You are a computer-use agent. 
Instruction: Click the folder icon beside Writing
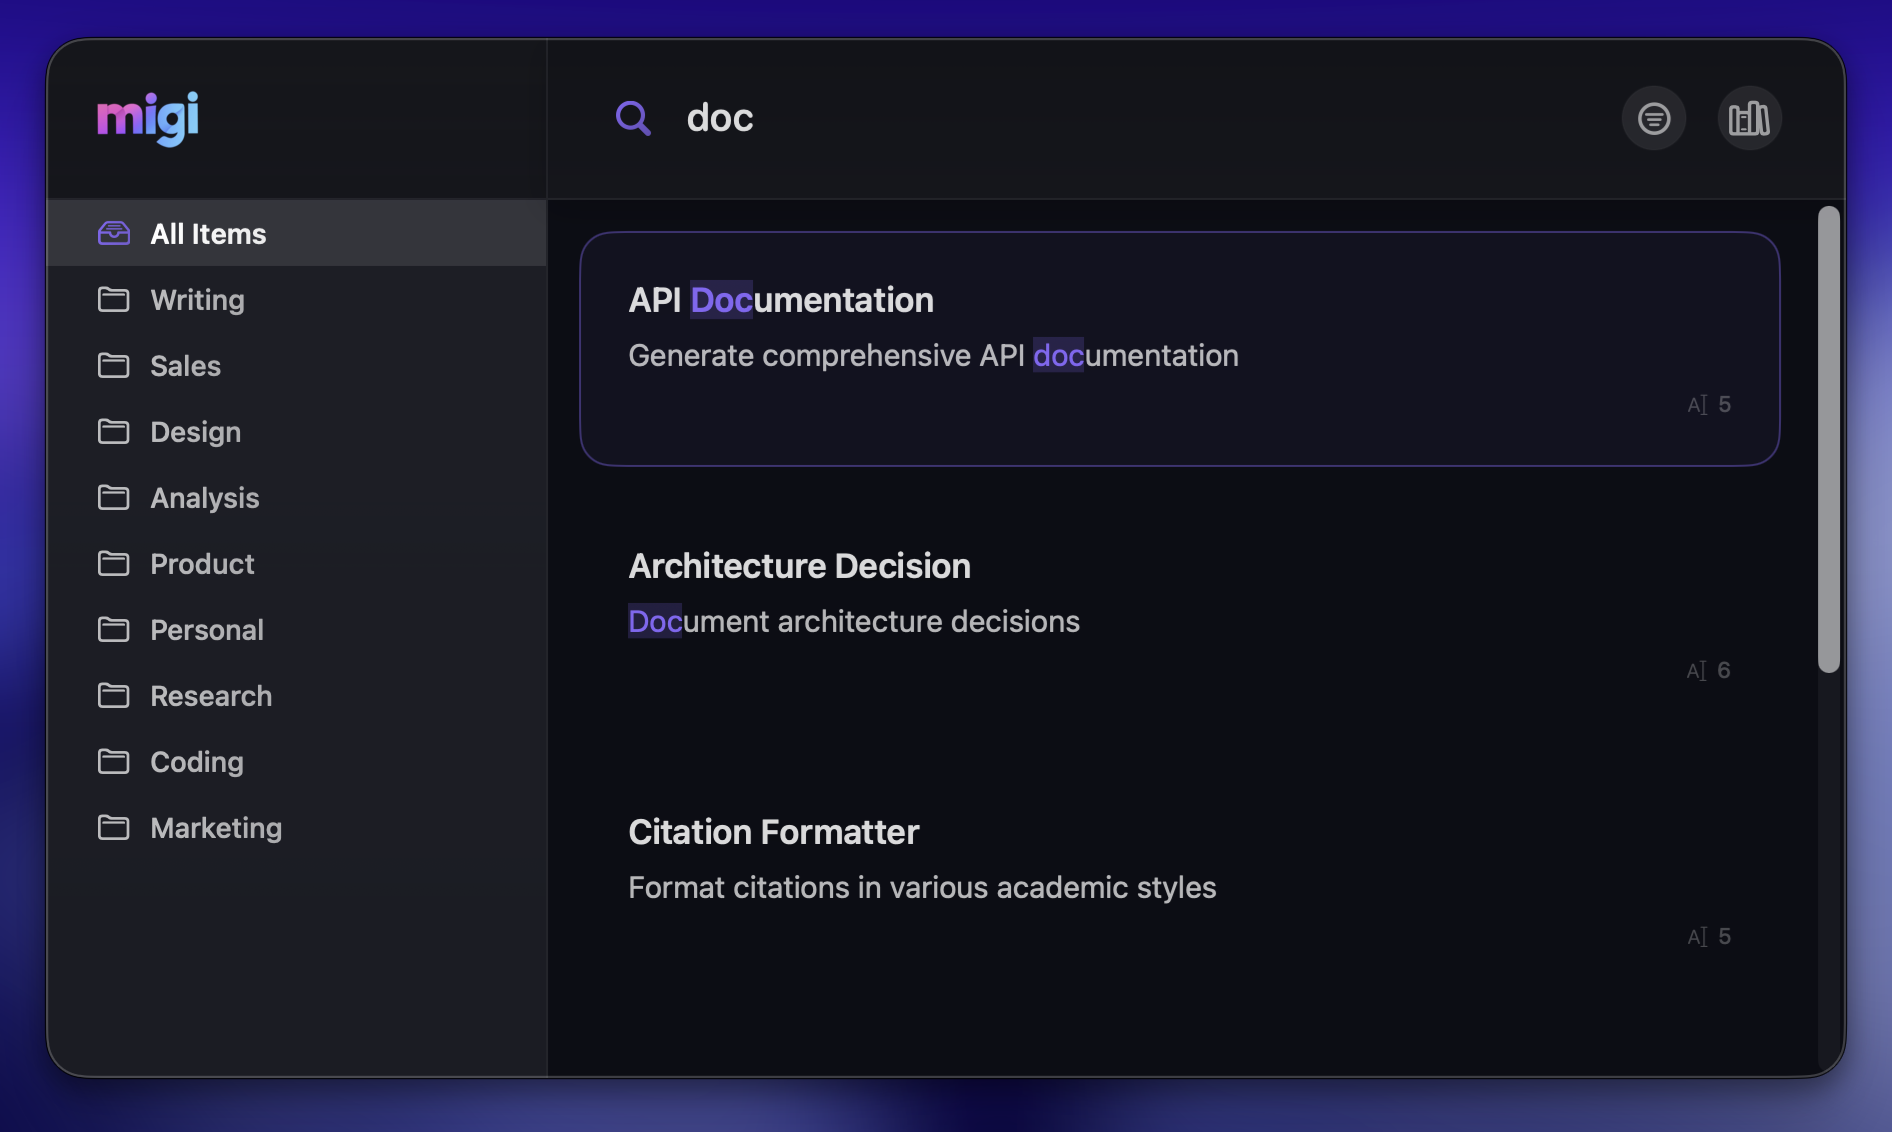[114, 299]
